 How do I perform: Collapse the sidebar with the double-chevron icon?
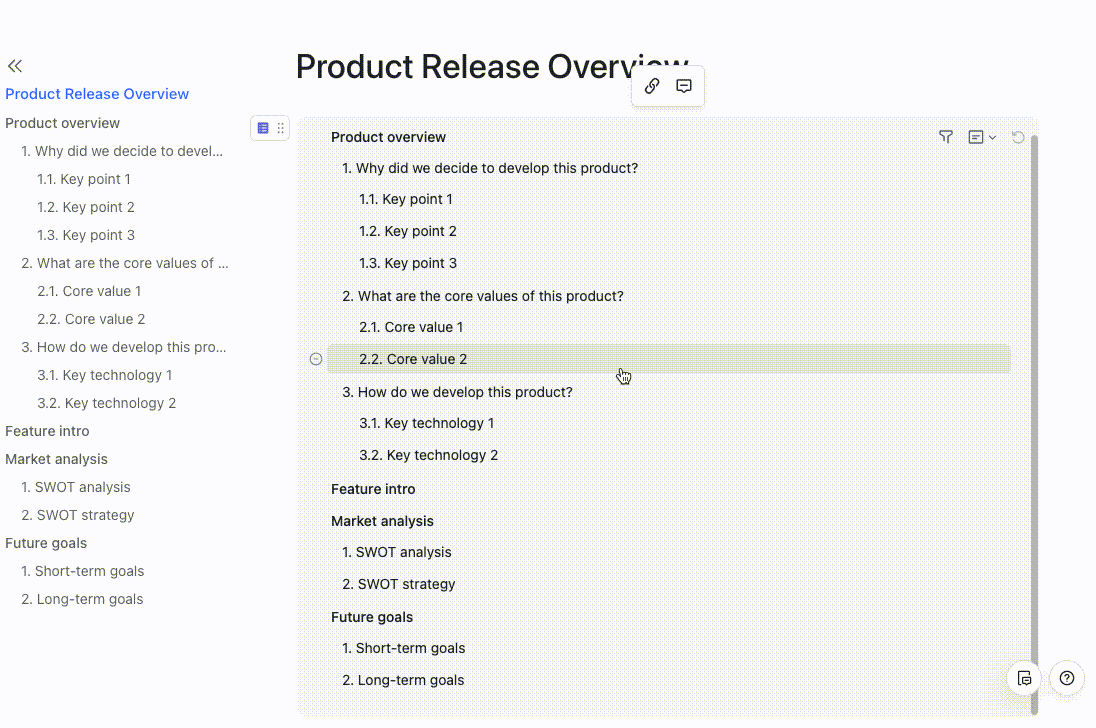(14, 66)
